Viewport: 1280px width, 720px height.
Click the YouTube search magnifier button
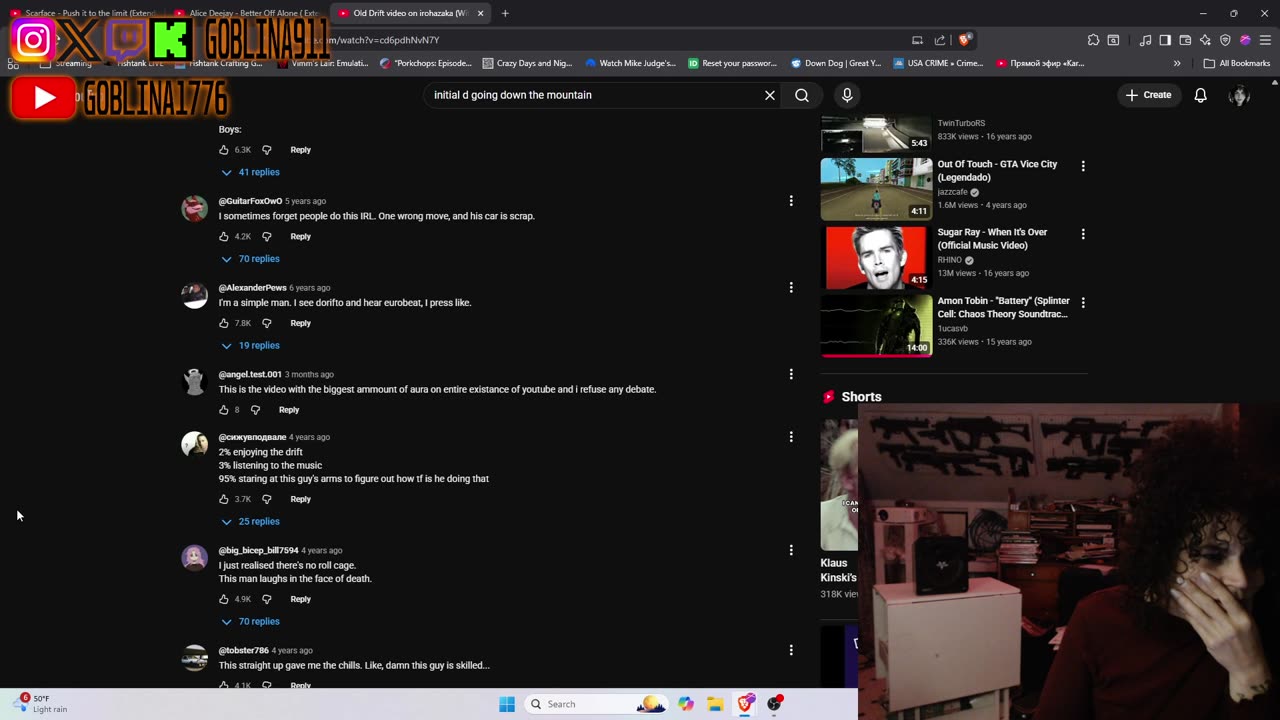click(802, 95)
